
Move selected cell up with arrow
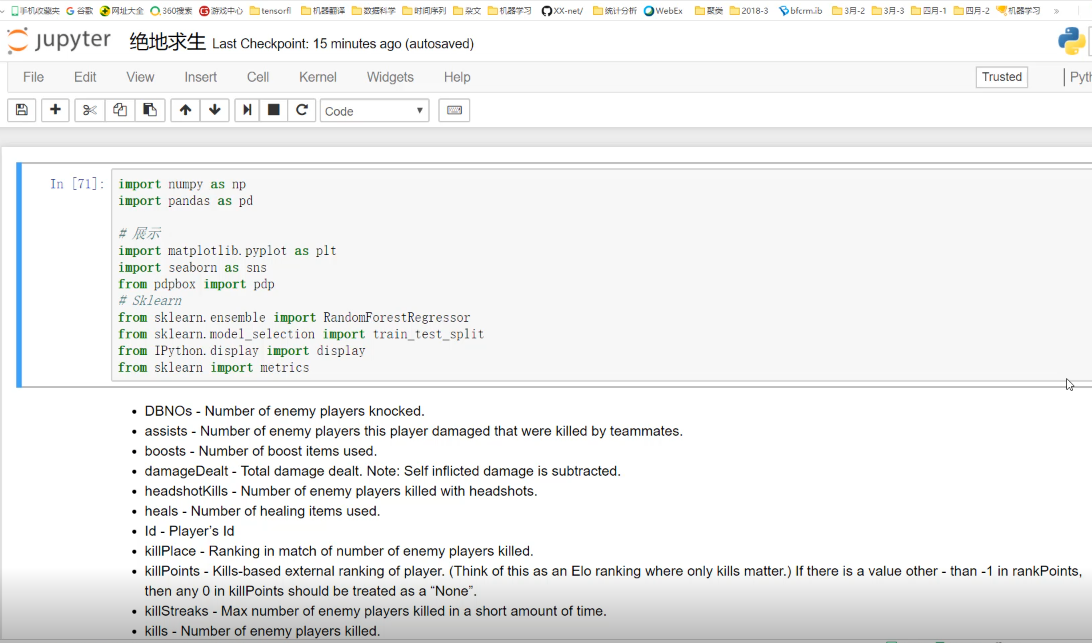click(x=185, y=110)
